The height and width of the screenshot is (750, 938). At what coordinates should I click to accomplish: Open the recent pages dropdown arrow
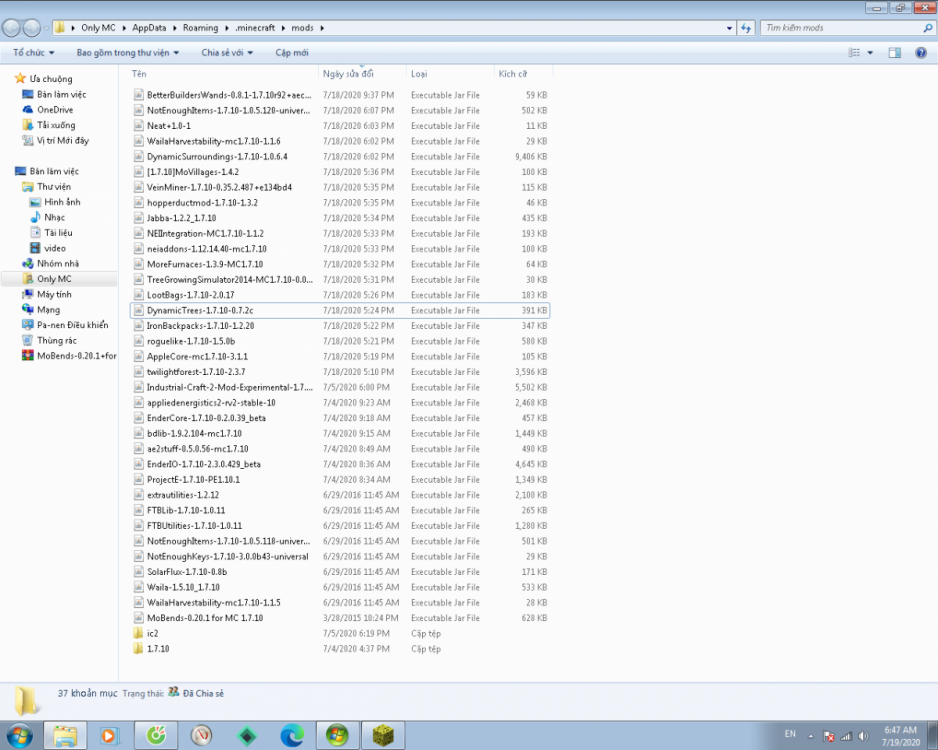46,28
